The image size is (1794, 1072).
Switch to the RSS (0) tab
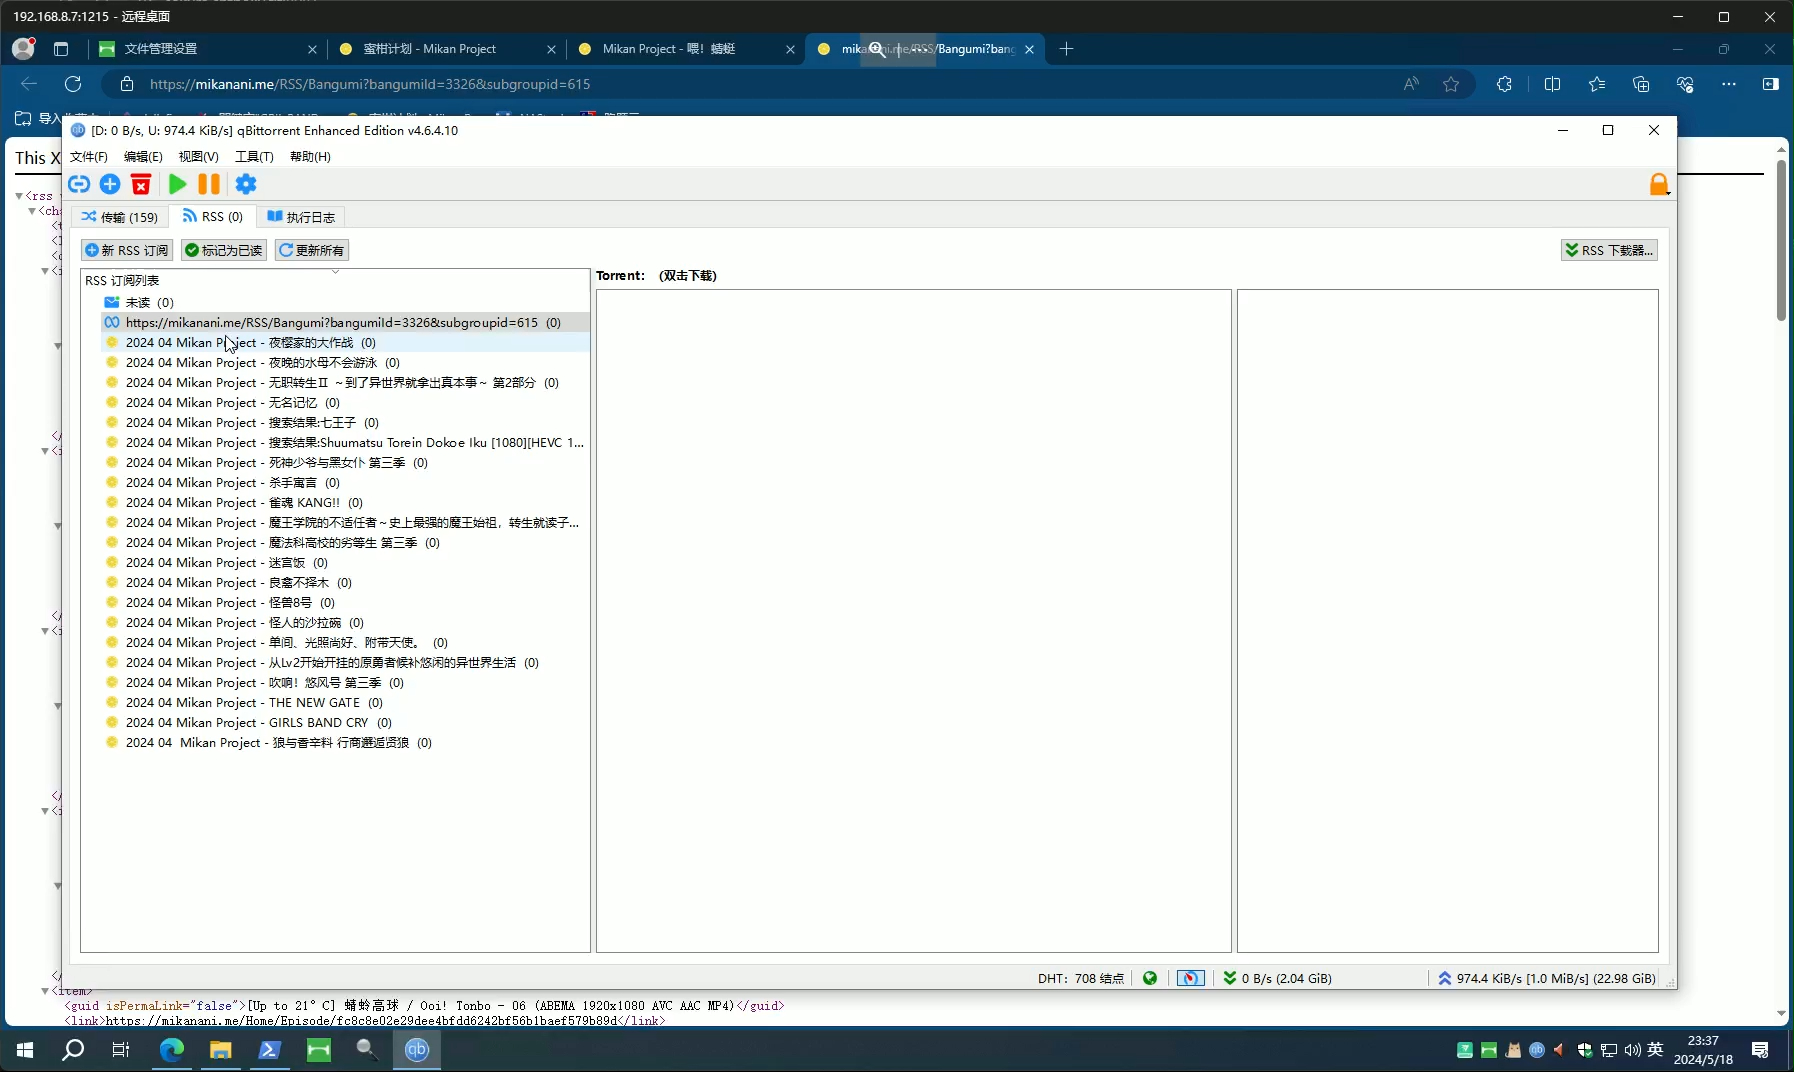pyautogui.click(x=212, y=216)
